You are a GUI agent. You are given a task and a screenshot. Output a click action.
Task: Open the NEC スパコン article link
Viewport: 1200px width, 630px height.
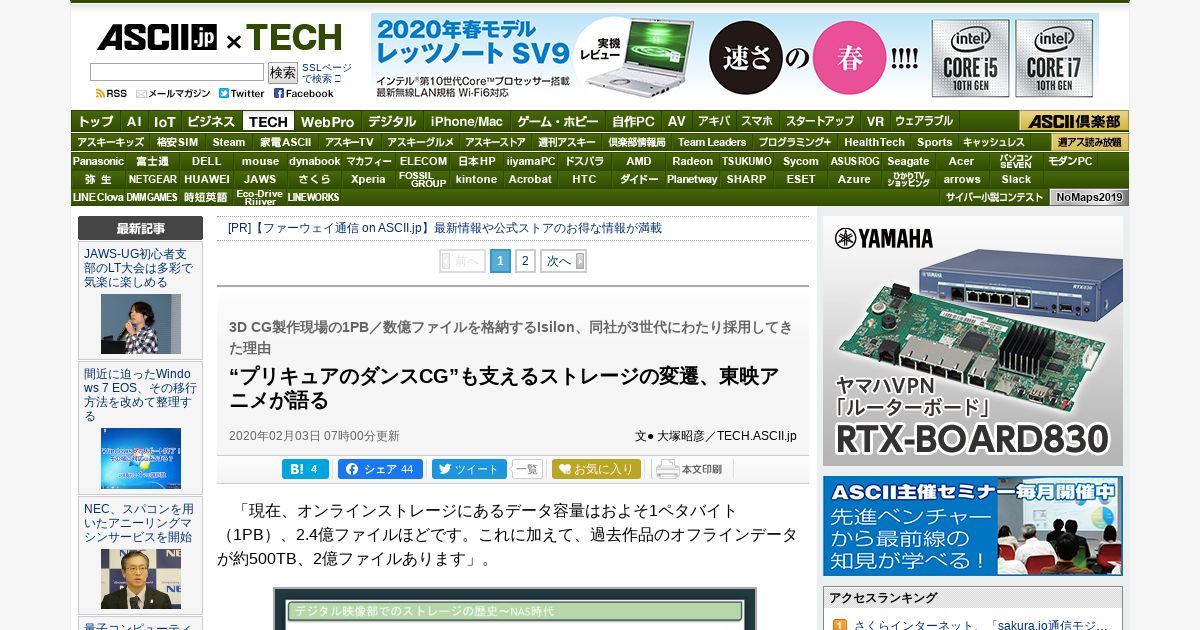139,523
